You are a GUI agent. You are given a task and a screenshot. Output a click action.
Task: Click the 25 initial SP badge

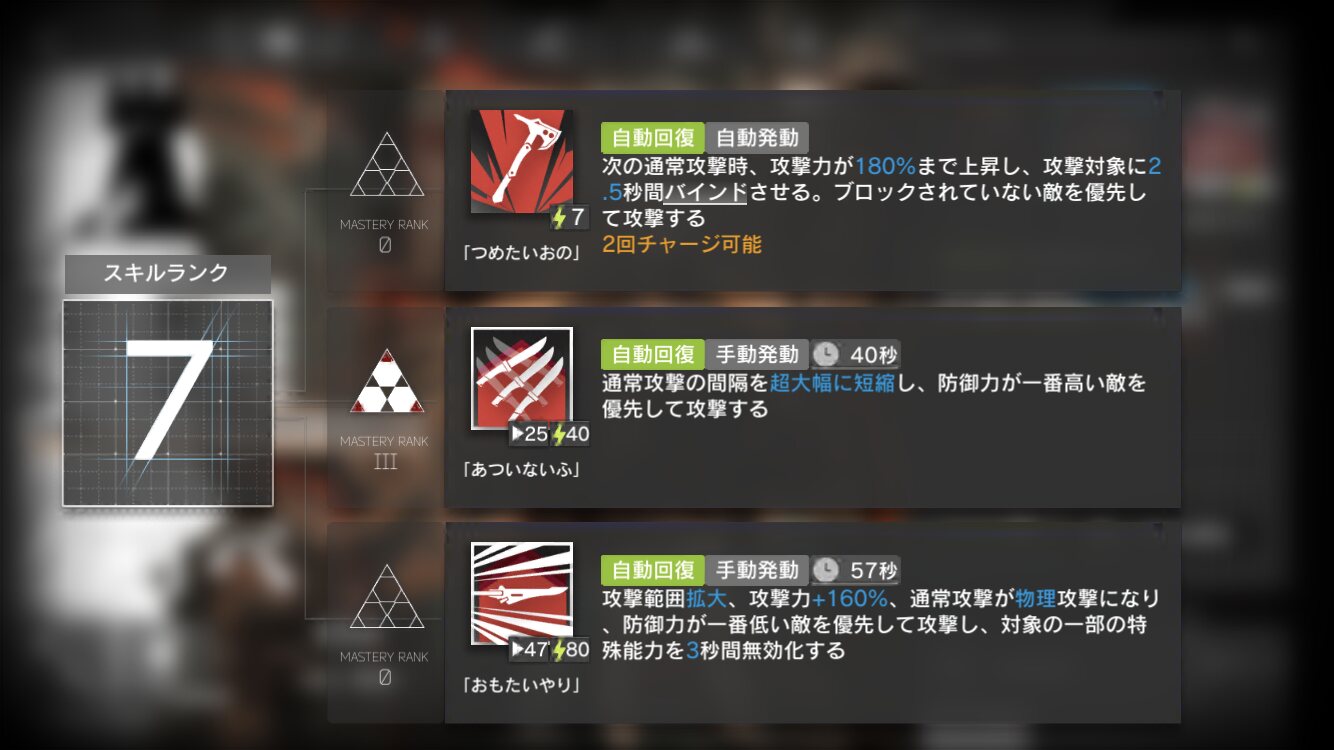click(x=529, y=434)
